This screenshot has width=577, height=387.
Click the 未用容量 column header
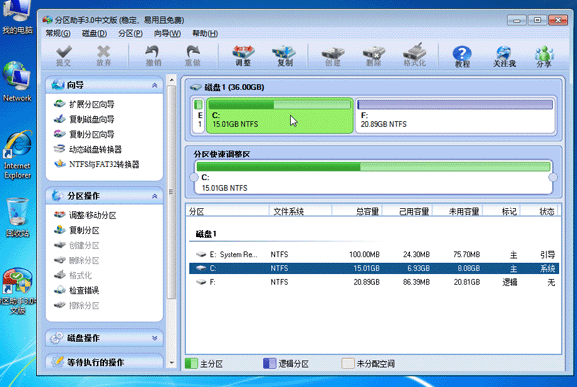coord(457,211)
